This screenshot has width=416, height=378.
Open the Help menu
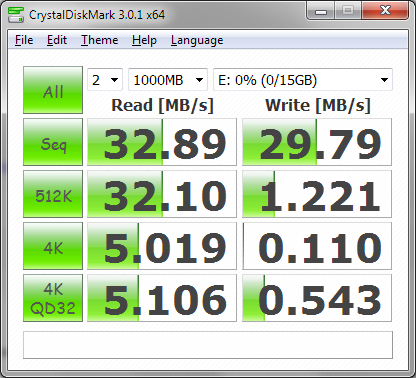pyautogui.click(x=144, y=40)
